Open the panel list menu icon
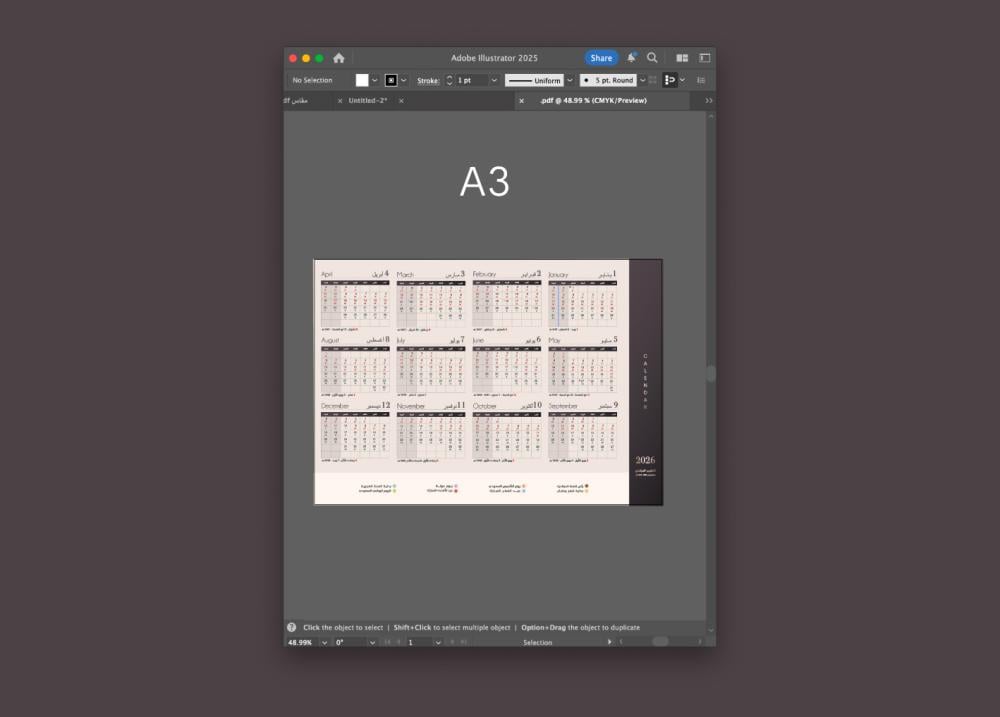Viewport: 1000px width, 717px height. [701, 80]
